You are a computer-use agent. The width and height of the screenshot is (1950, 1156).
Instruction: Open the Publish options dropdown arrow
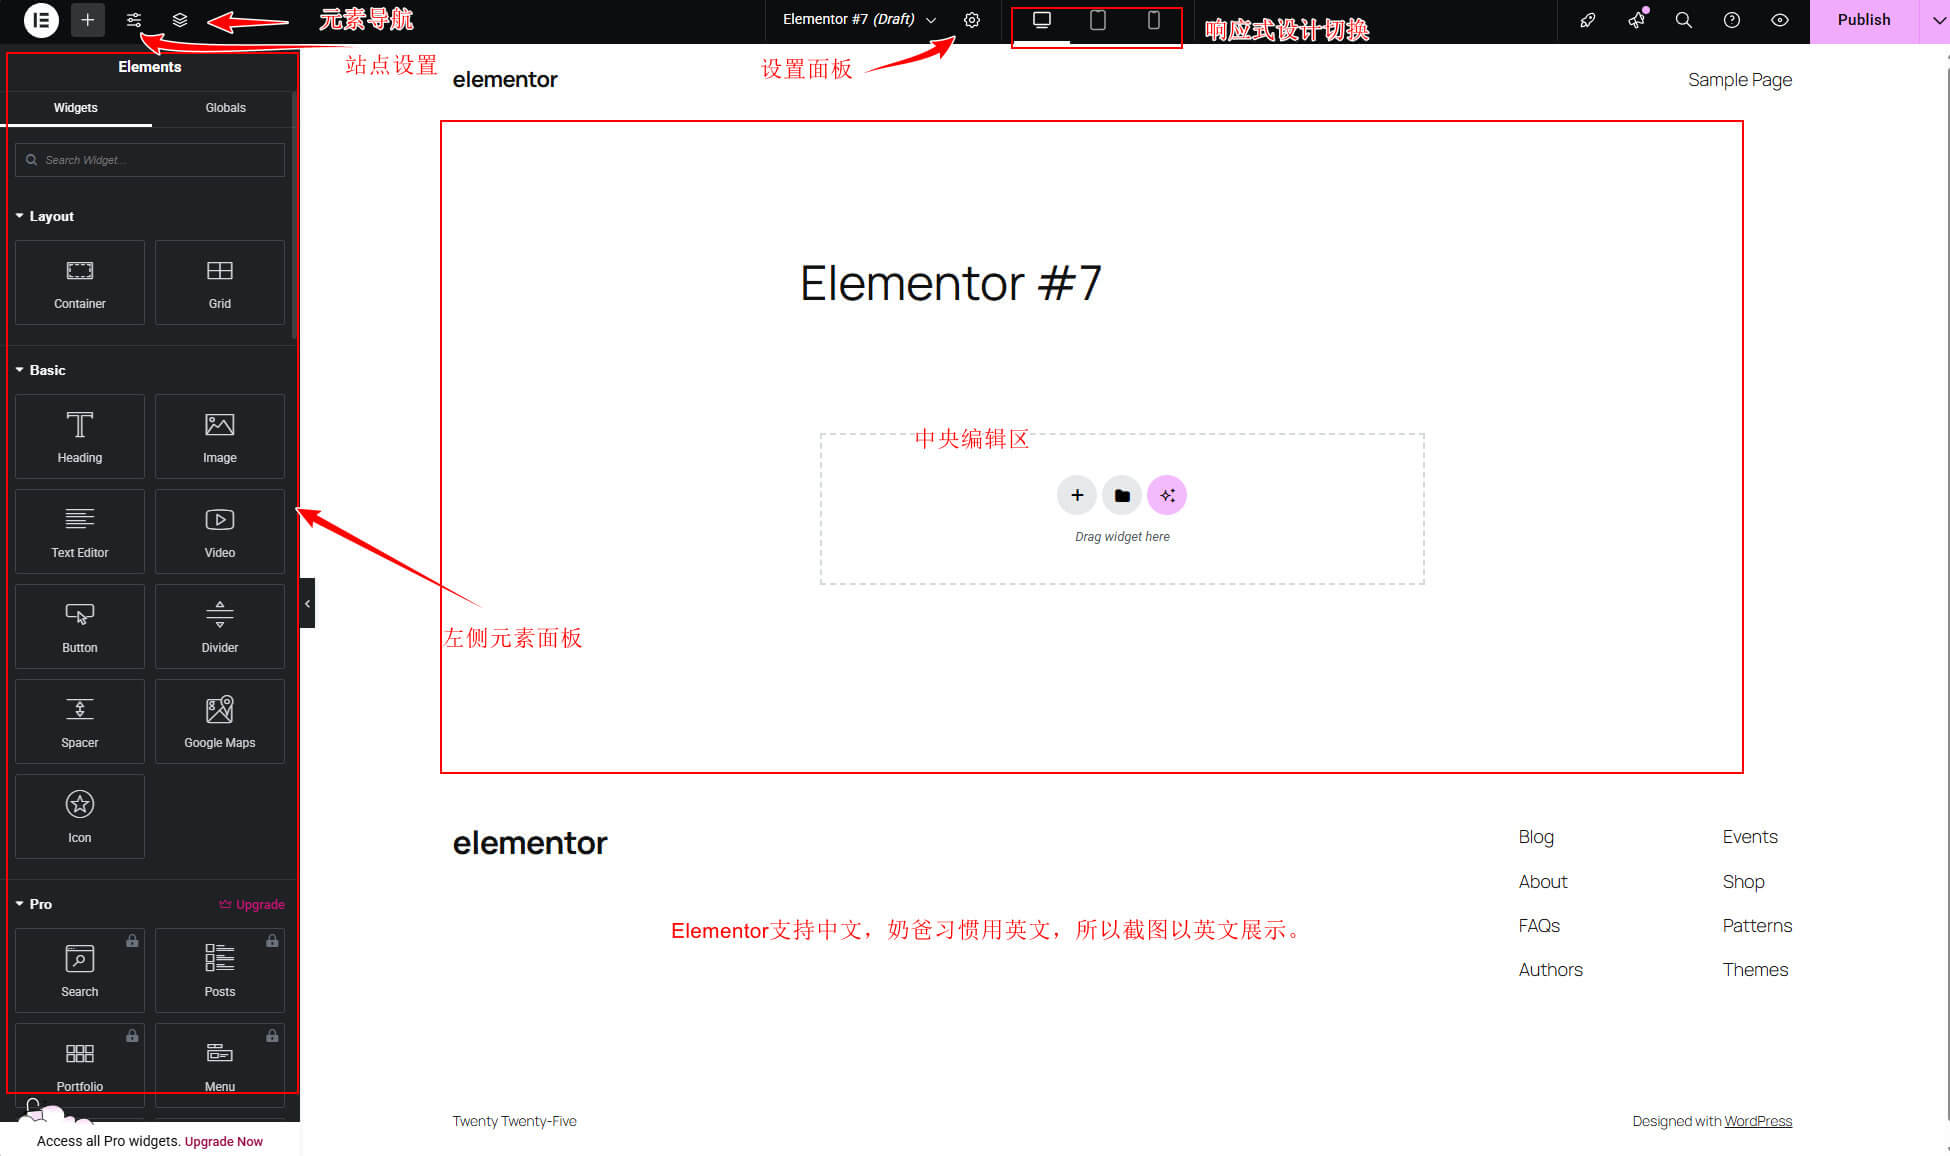(1937, 20)
